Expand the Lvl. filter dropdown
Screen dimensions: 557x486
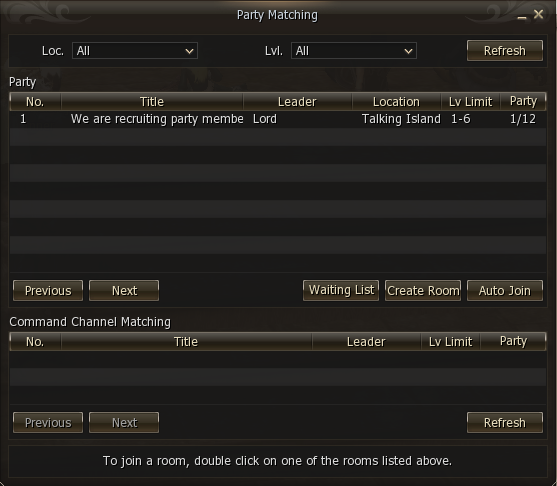(x=354, y=51)
